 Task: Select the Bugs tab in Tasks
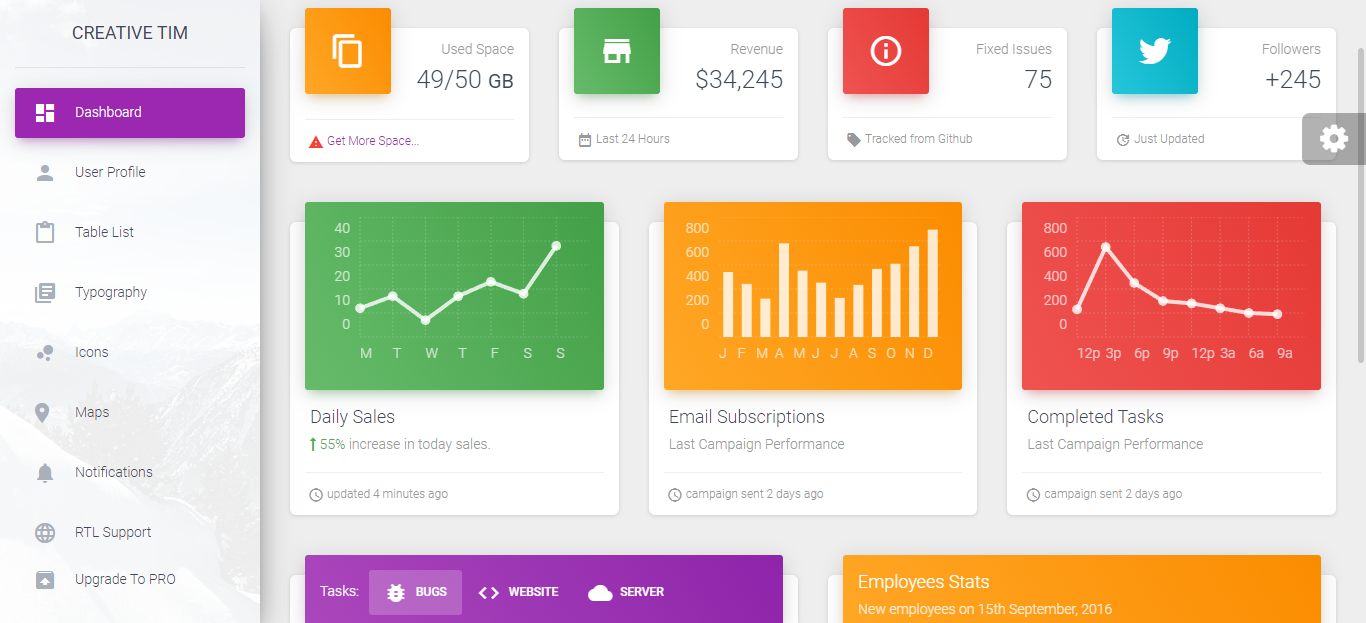tap(416, 592)
